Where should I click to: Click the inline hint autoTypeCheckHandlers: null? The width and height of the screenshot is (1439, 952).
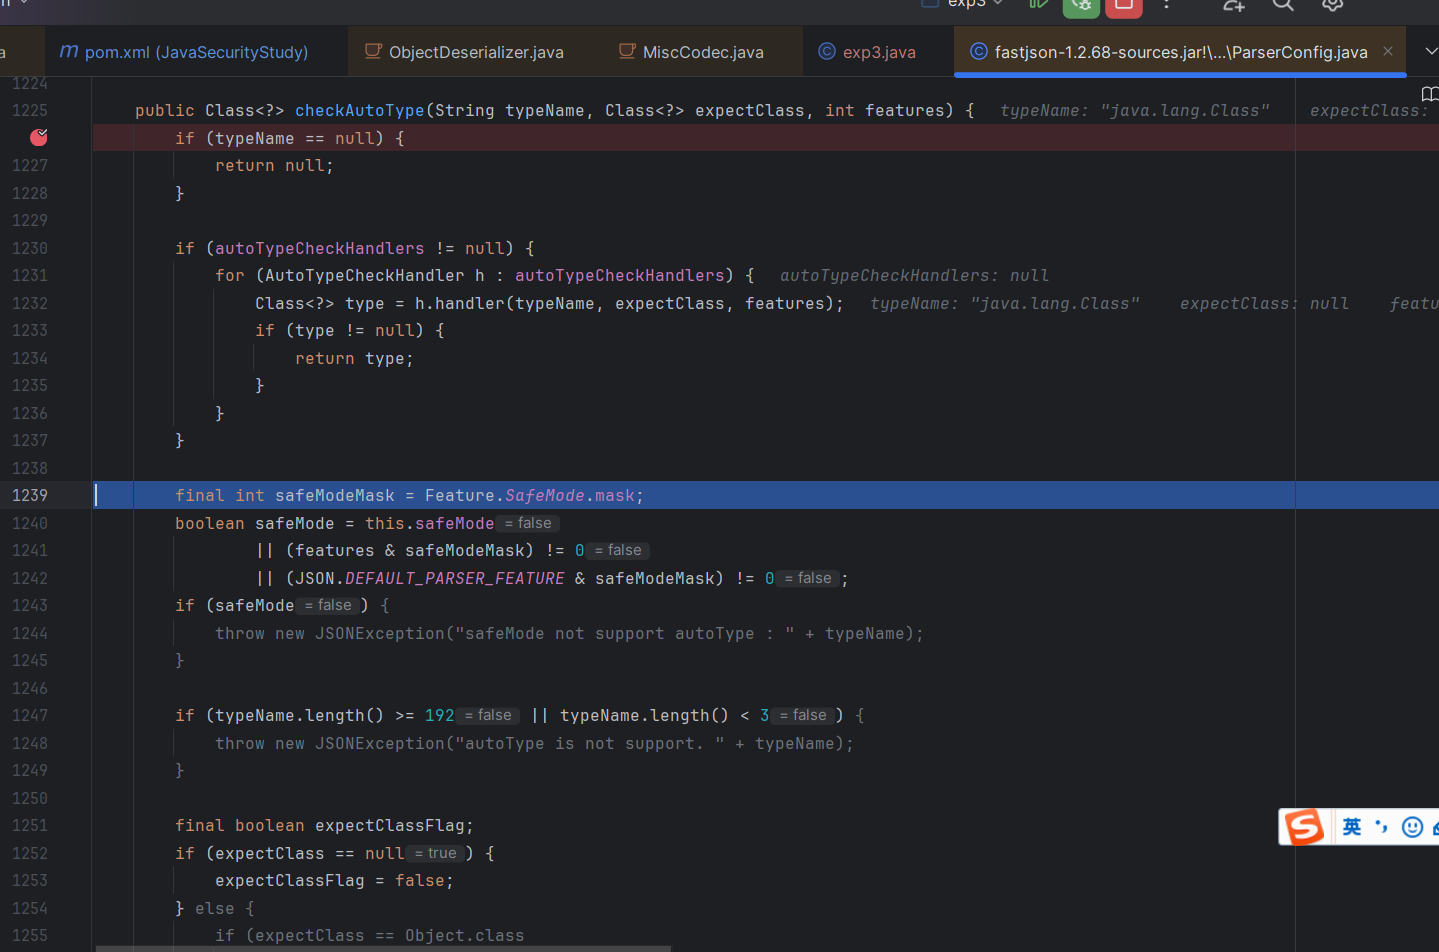click(x=914, y=275)
